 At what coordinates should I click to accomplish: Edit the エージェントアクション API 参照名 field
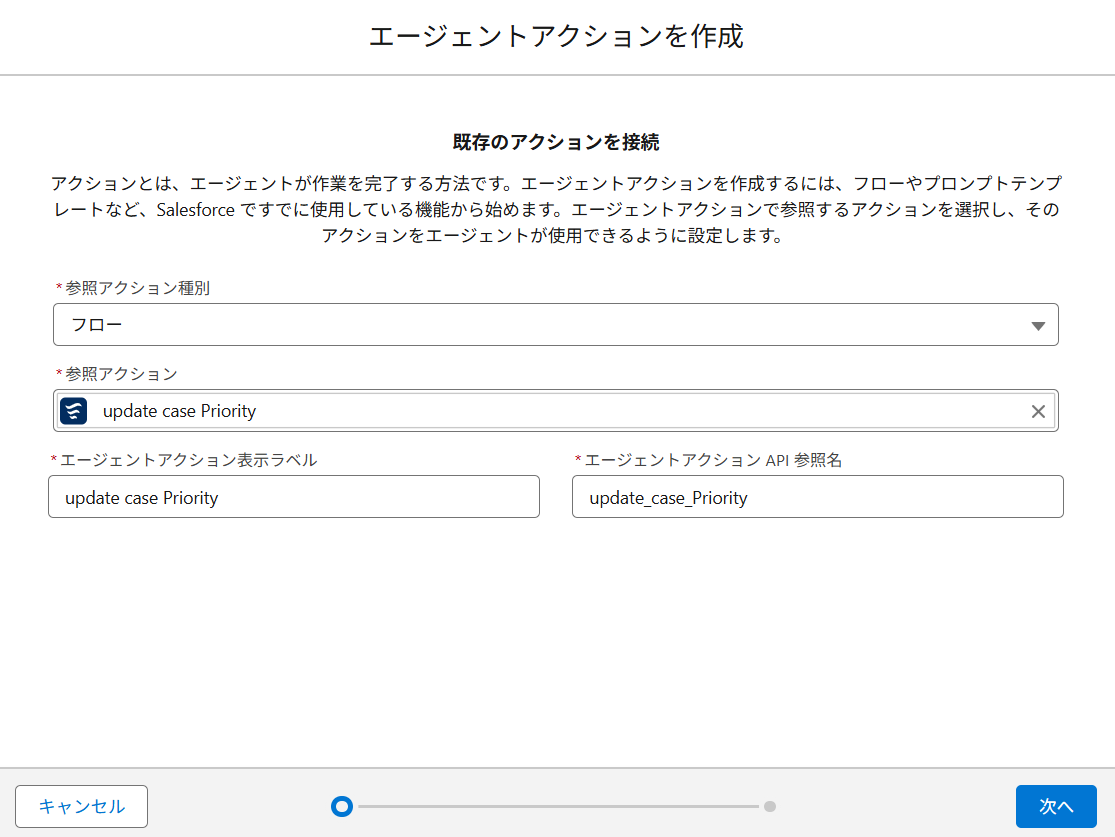click(x=818, y=497)
